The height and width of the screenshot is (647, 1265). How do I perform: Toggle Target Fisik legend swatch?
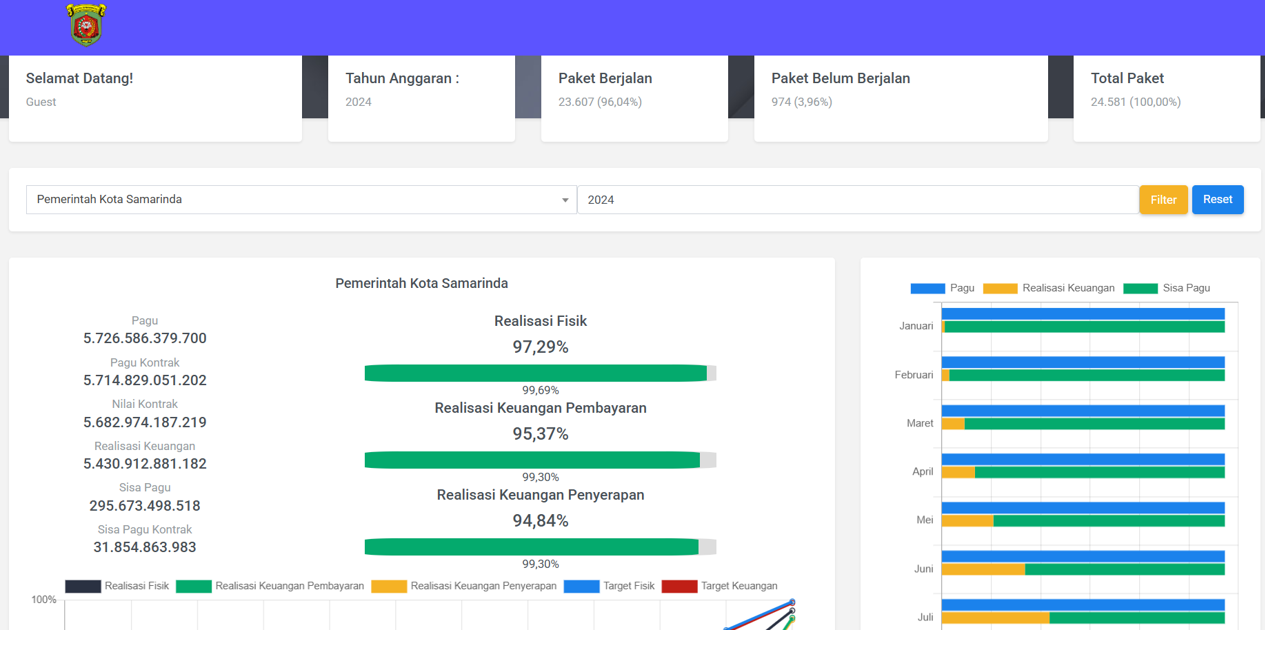[x=581, y=586]
